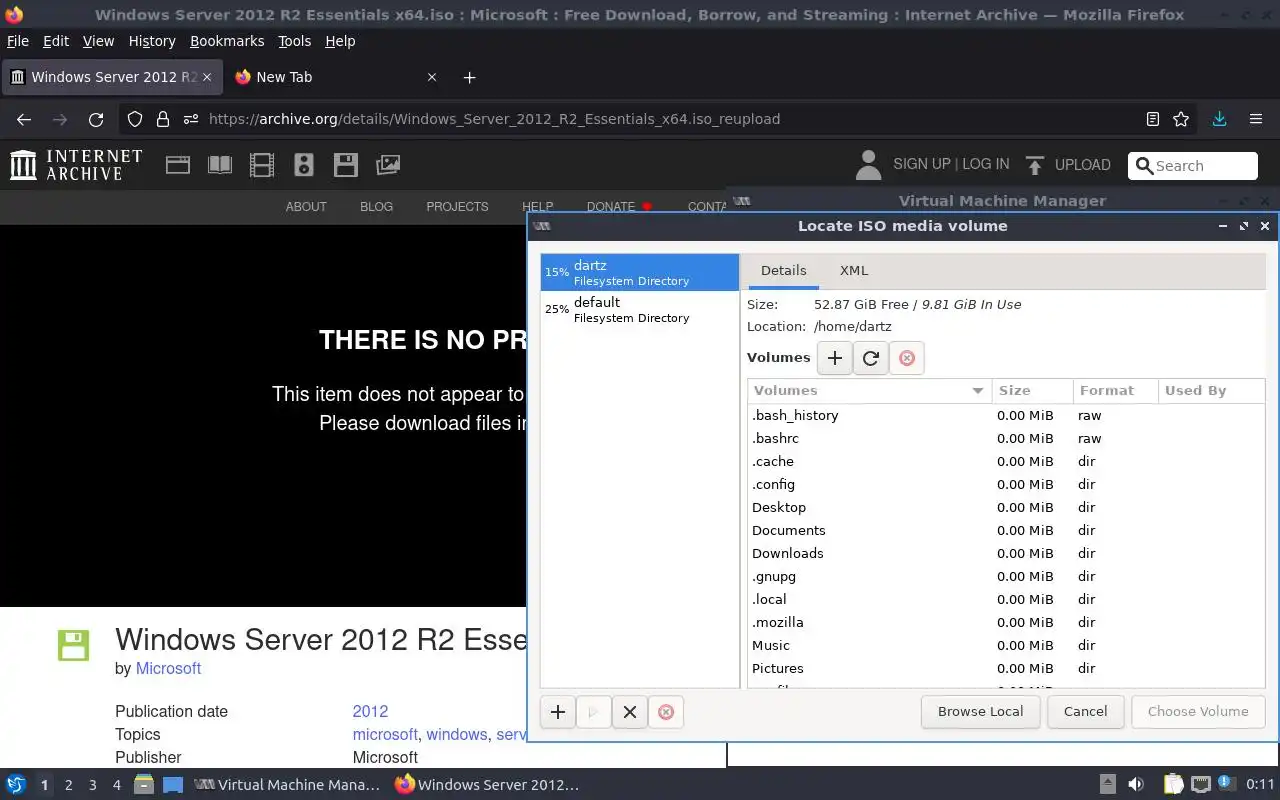Select .bash_history volume row
The width and height of the screenshot is (1280, 800).
point(1006,416)
